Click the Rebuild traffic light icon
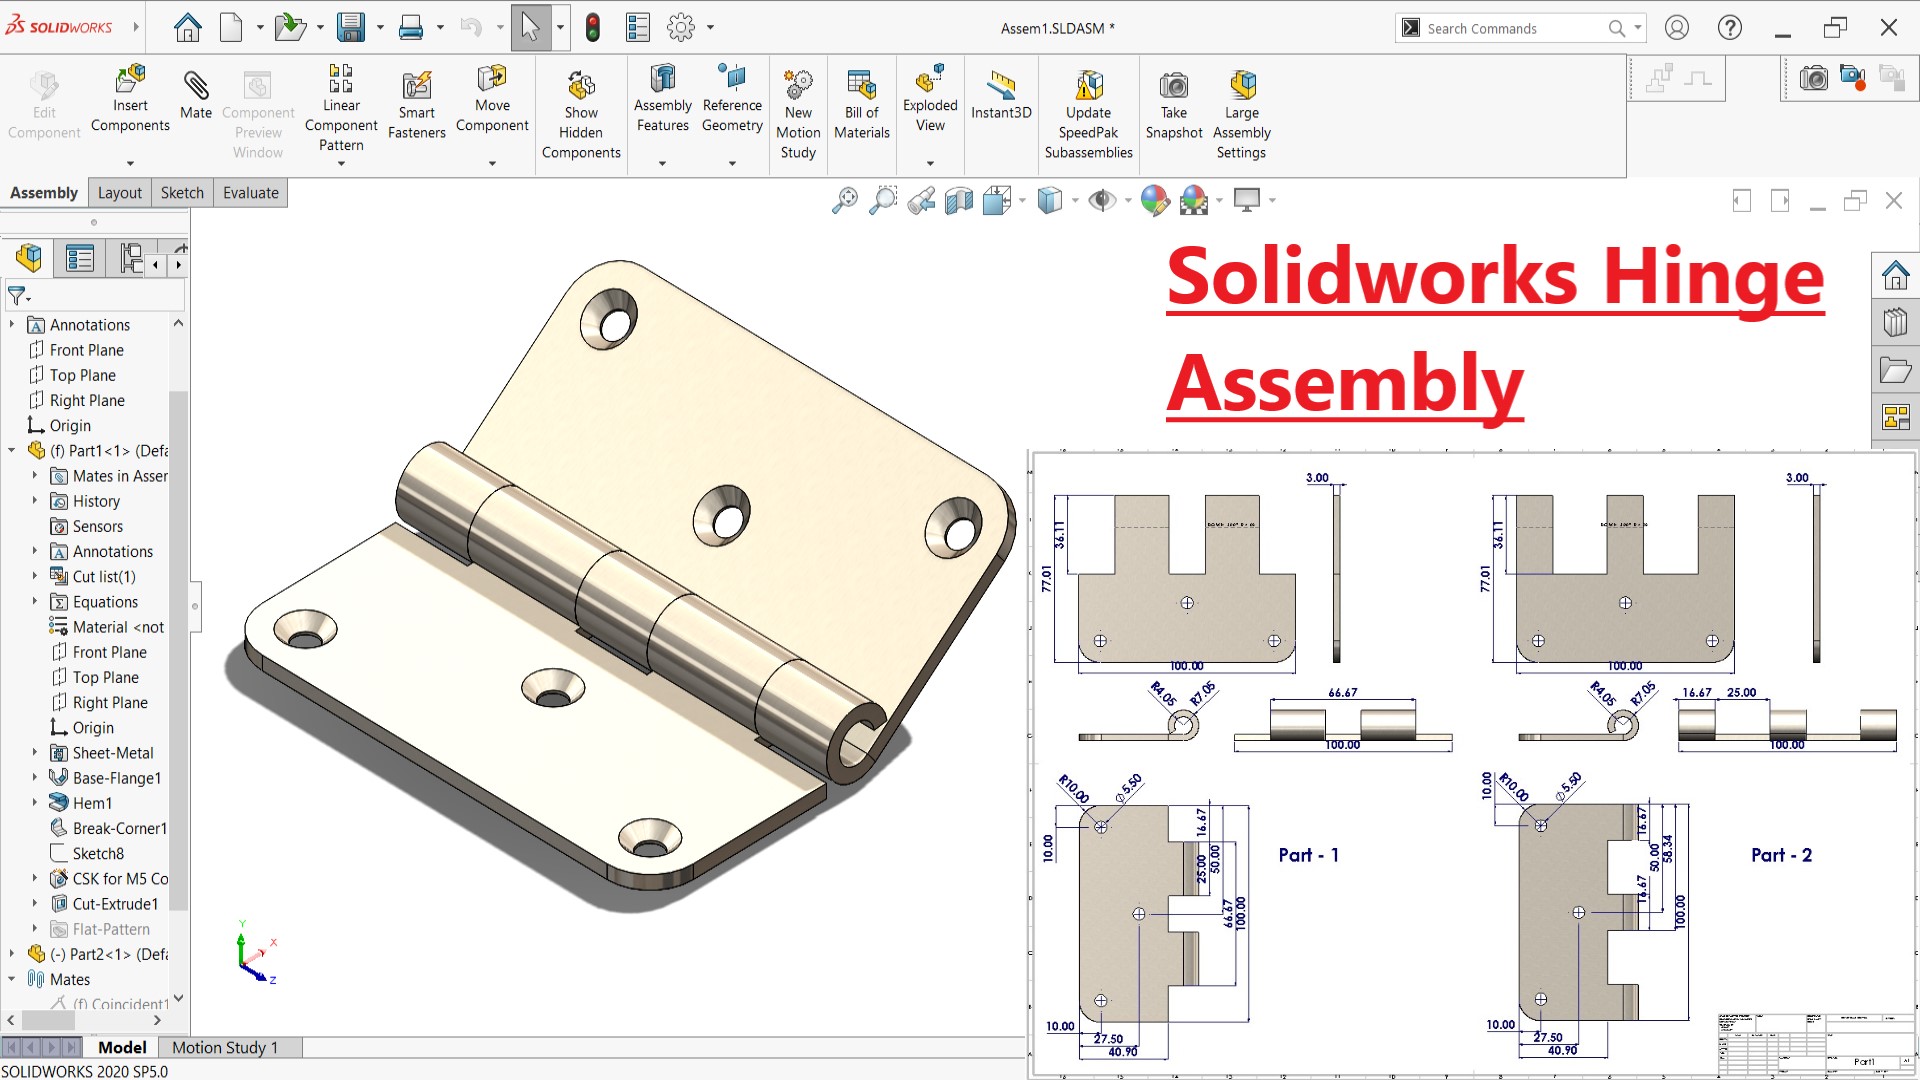 point(593,28)
